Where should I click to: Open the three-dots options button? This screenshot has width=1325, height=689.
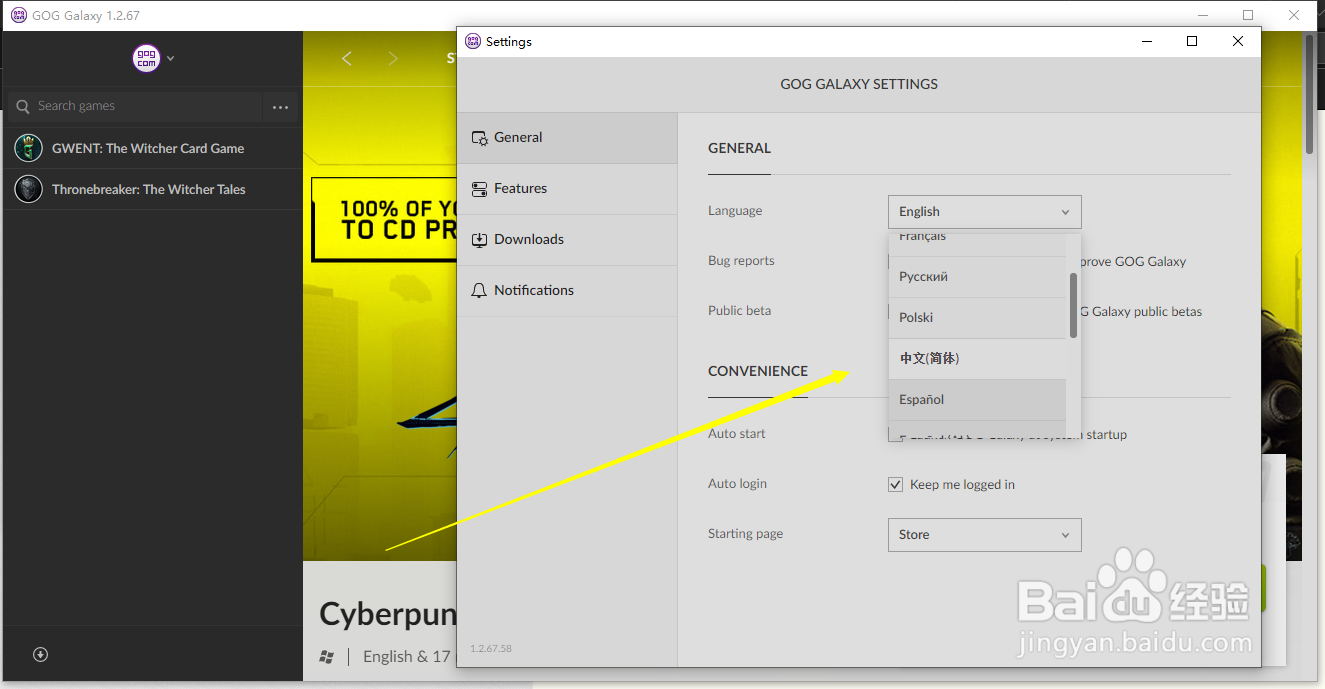[280, 107]
